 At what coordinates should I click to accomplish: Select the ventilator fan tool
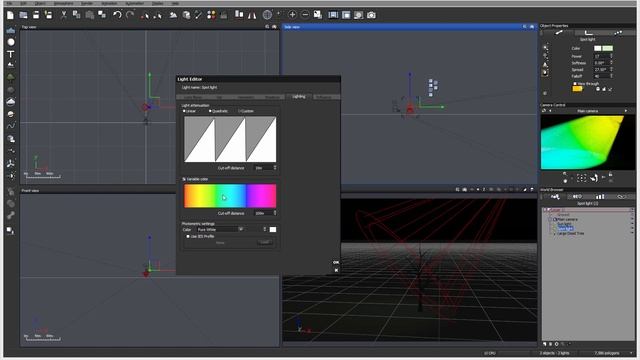click(11, 163)
